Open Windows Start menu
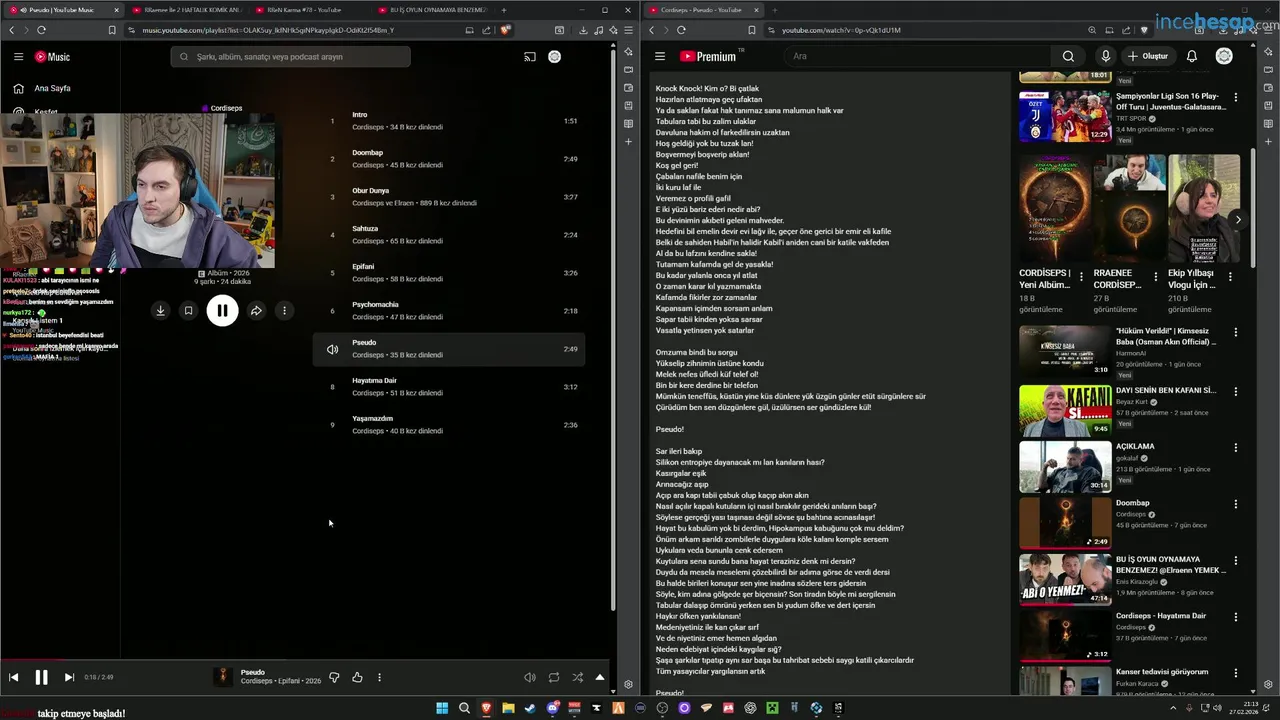Screen dimensions: 1280x720 point(442,708)
